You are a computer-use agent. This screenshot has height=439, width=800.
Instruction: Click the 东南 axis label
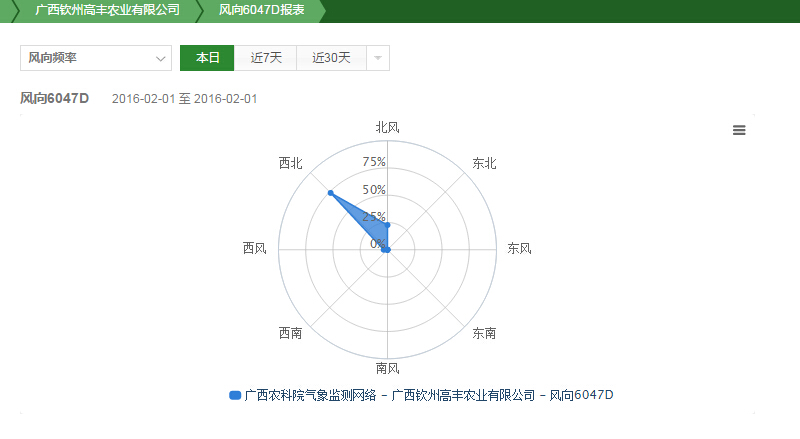click(484, 333)
